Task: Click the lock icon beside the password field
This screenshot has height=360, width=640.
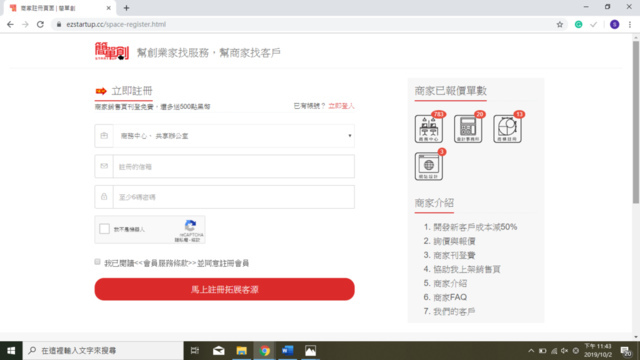Action: pyautogui.click(x=104, y=197)
